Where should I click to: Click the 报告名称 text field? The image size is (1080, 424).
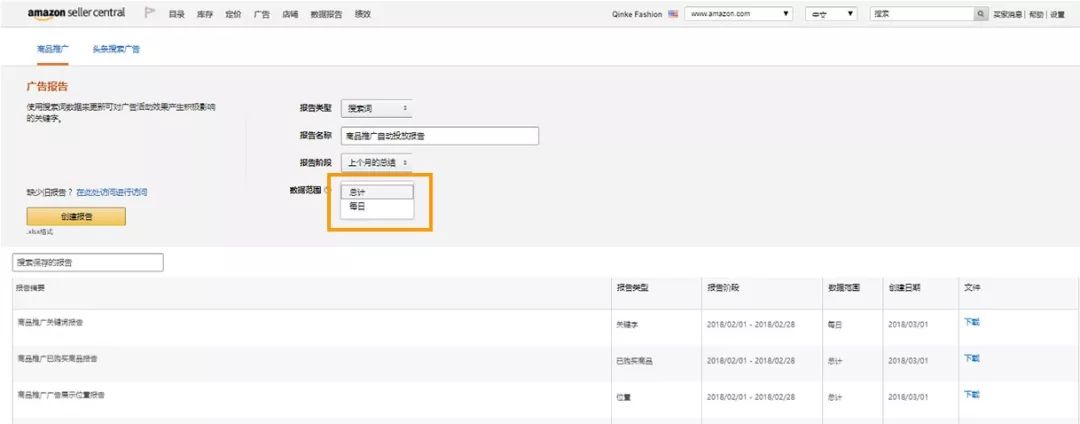tap(440, 136)
